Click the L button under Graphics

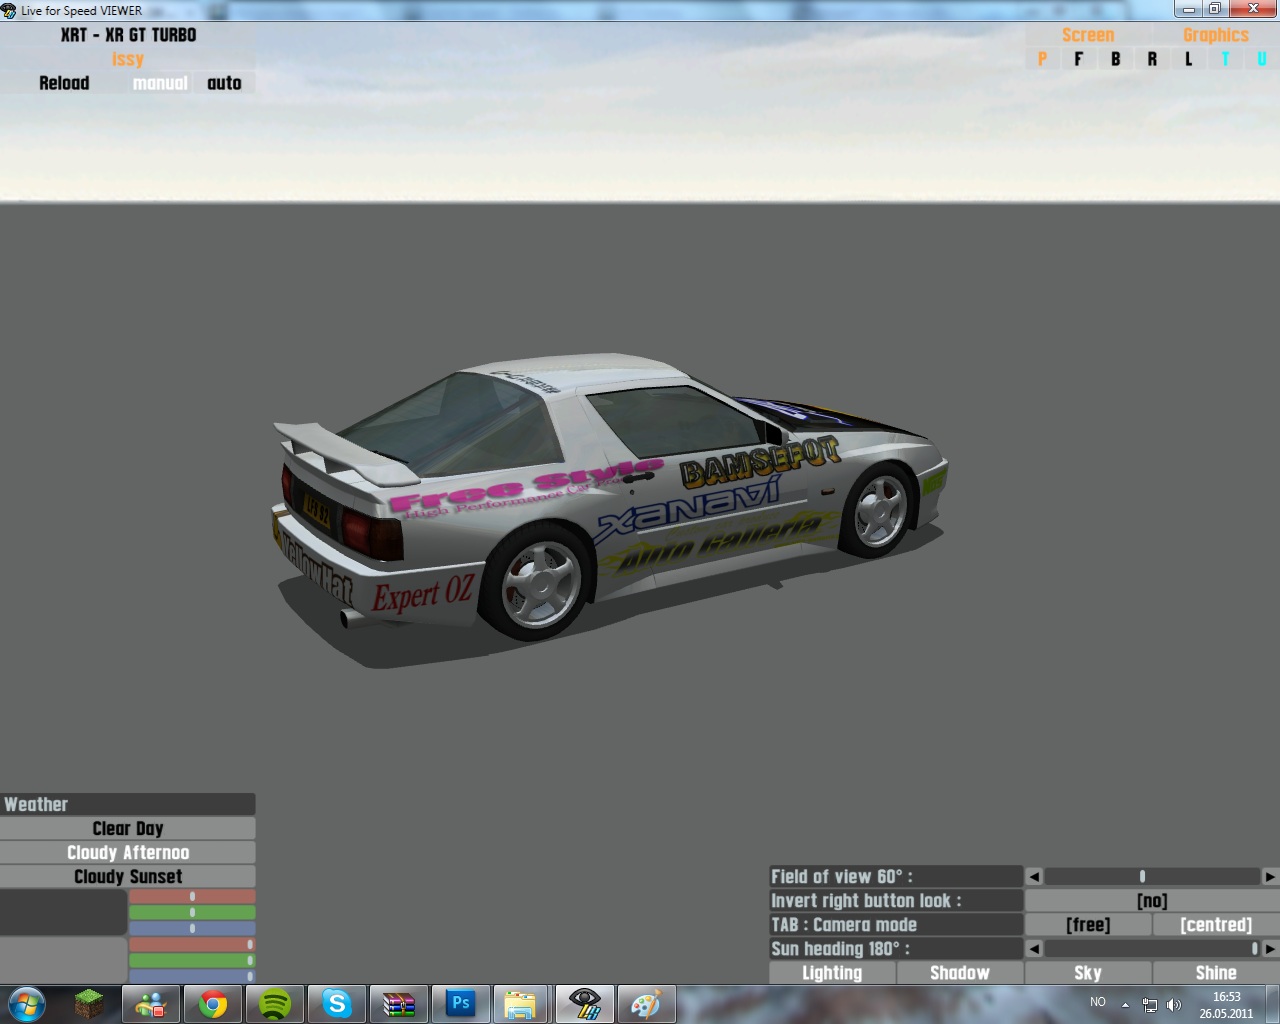coord(1188,59)
